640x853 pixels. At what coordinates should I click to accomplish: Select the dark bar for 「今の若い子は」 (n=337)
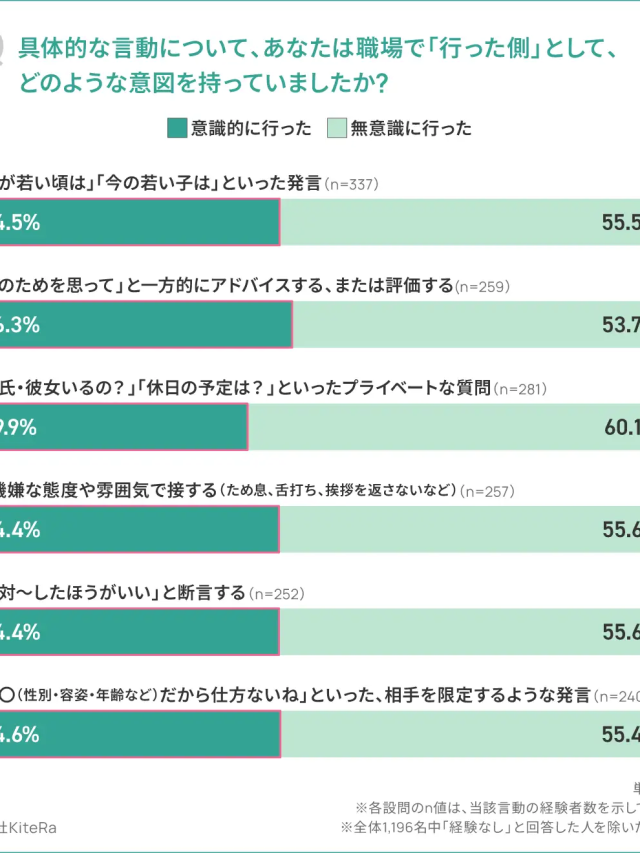[x=140, y=223]
